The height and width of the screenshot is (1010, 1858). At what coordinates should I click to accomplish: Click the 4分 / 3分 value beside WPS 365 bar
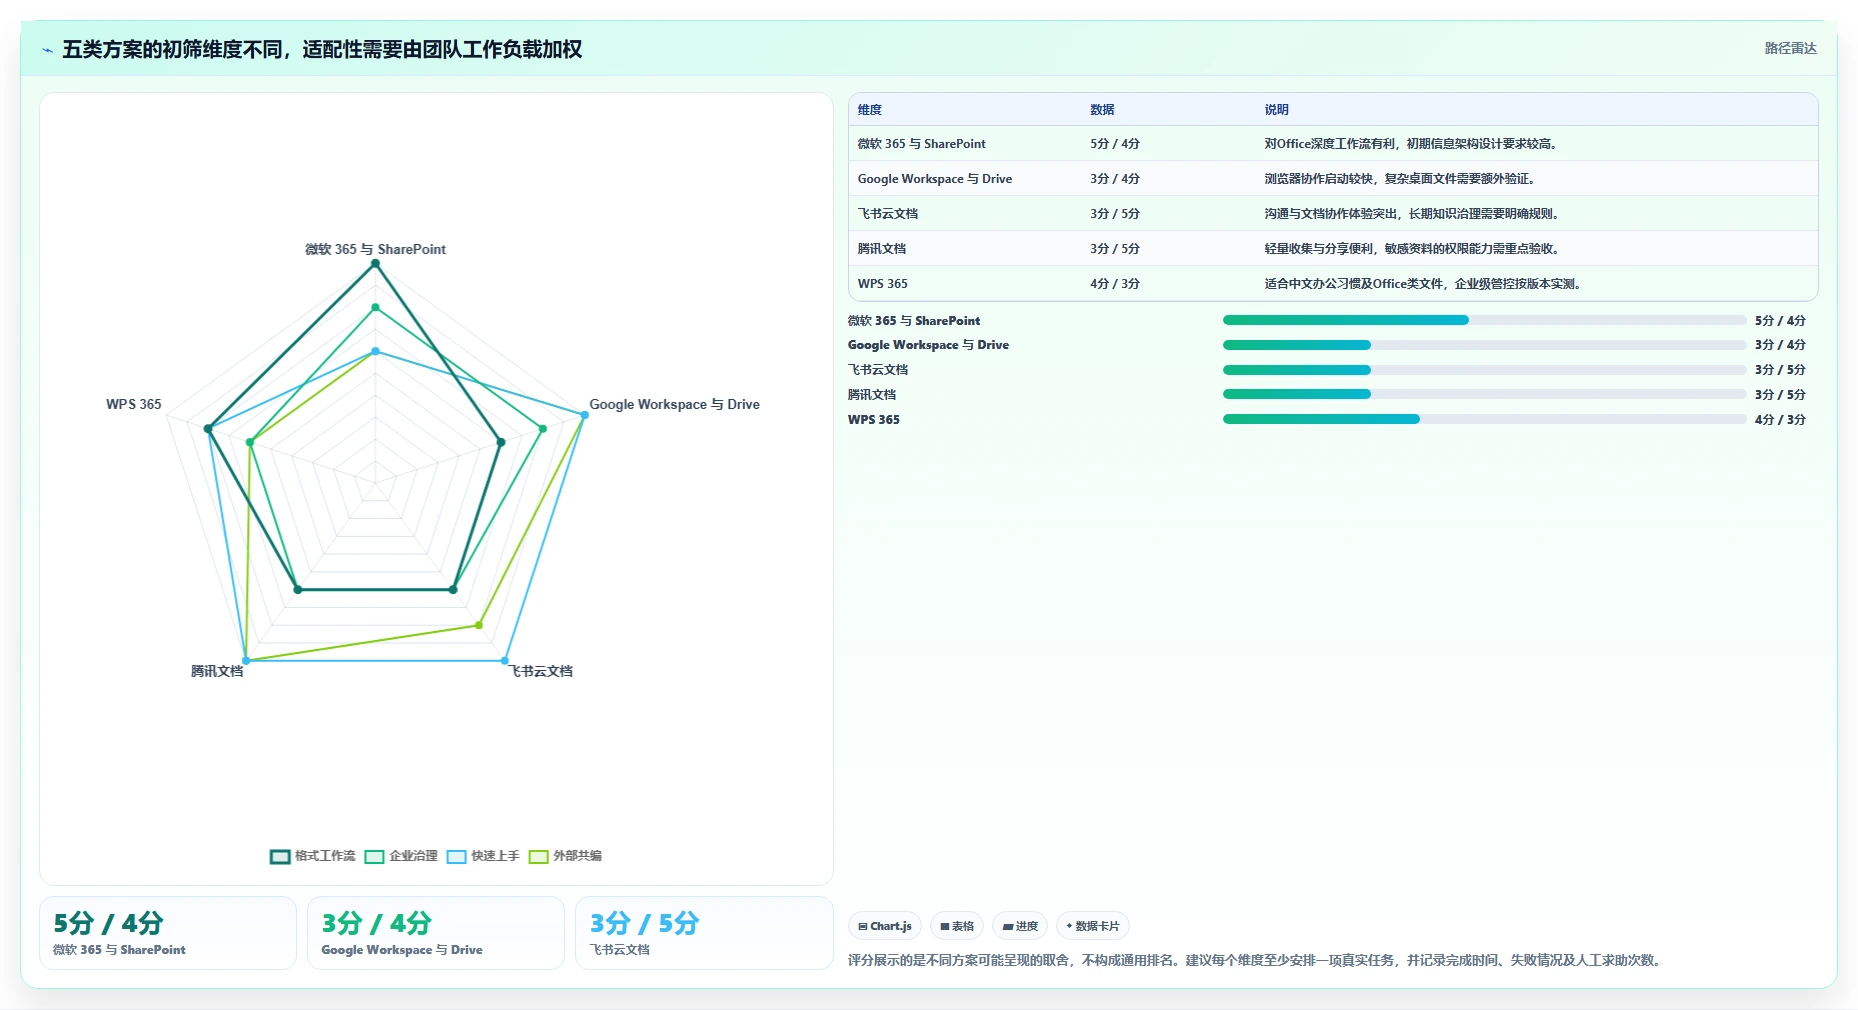coord(1780,419)
